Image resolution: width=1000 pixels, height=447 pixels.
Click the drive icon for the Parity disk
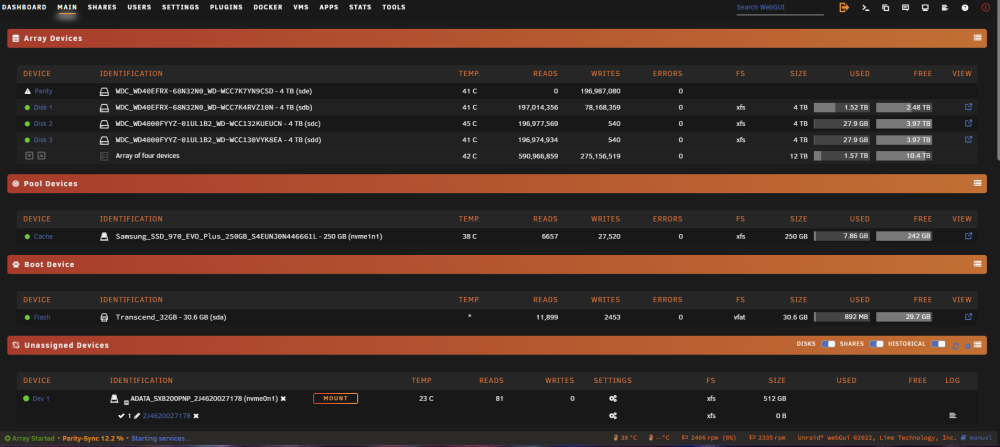105,91
